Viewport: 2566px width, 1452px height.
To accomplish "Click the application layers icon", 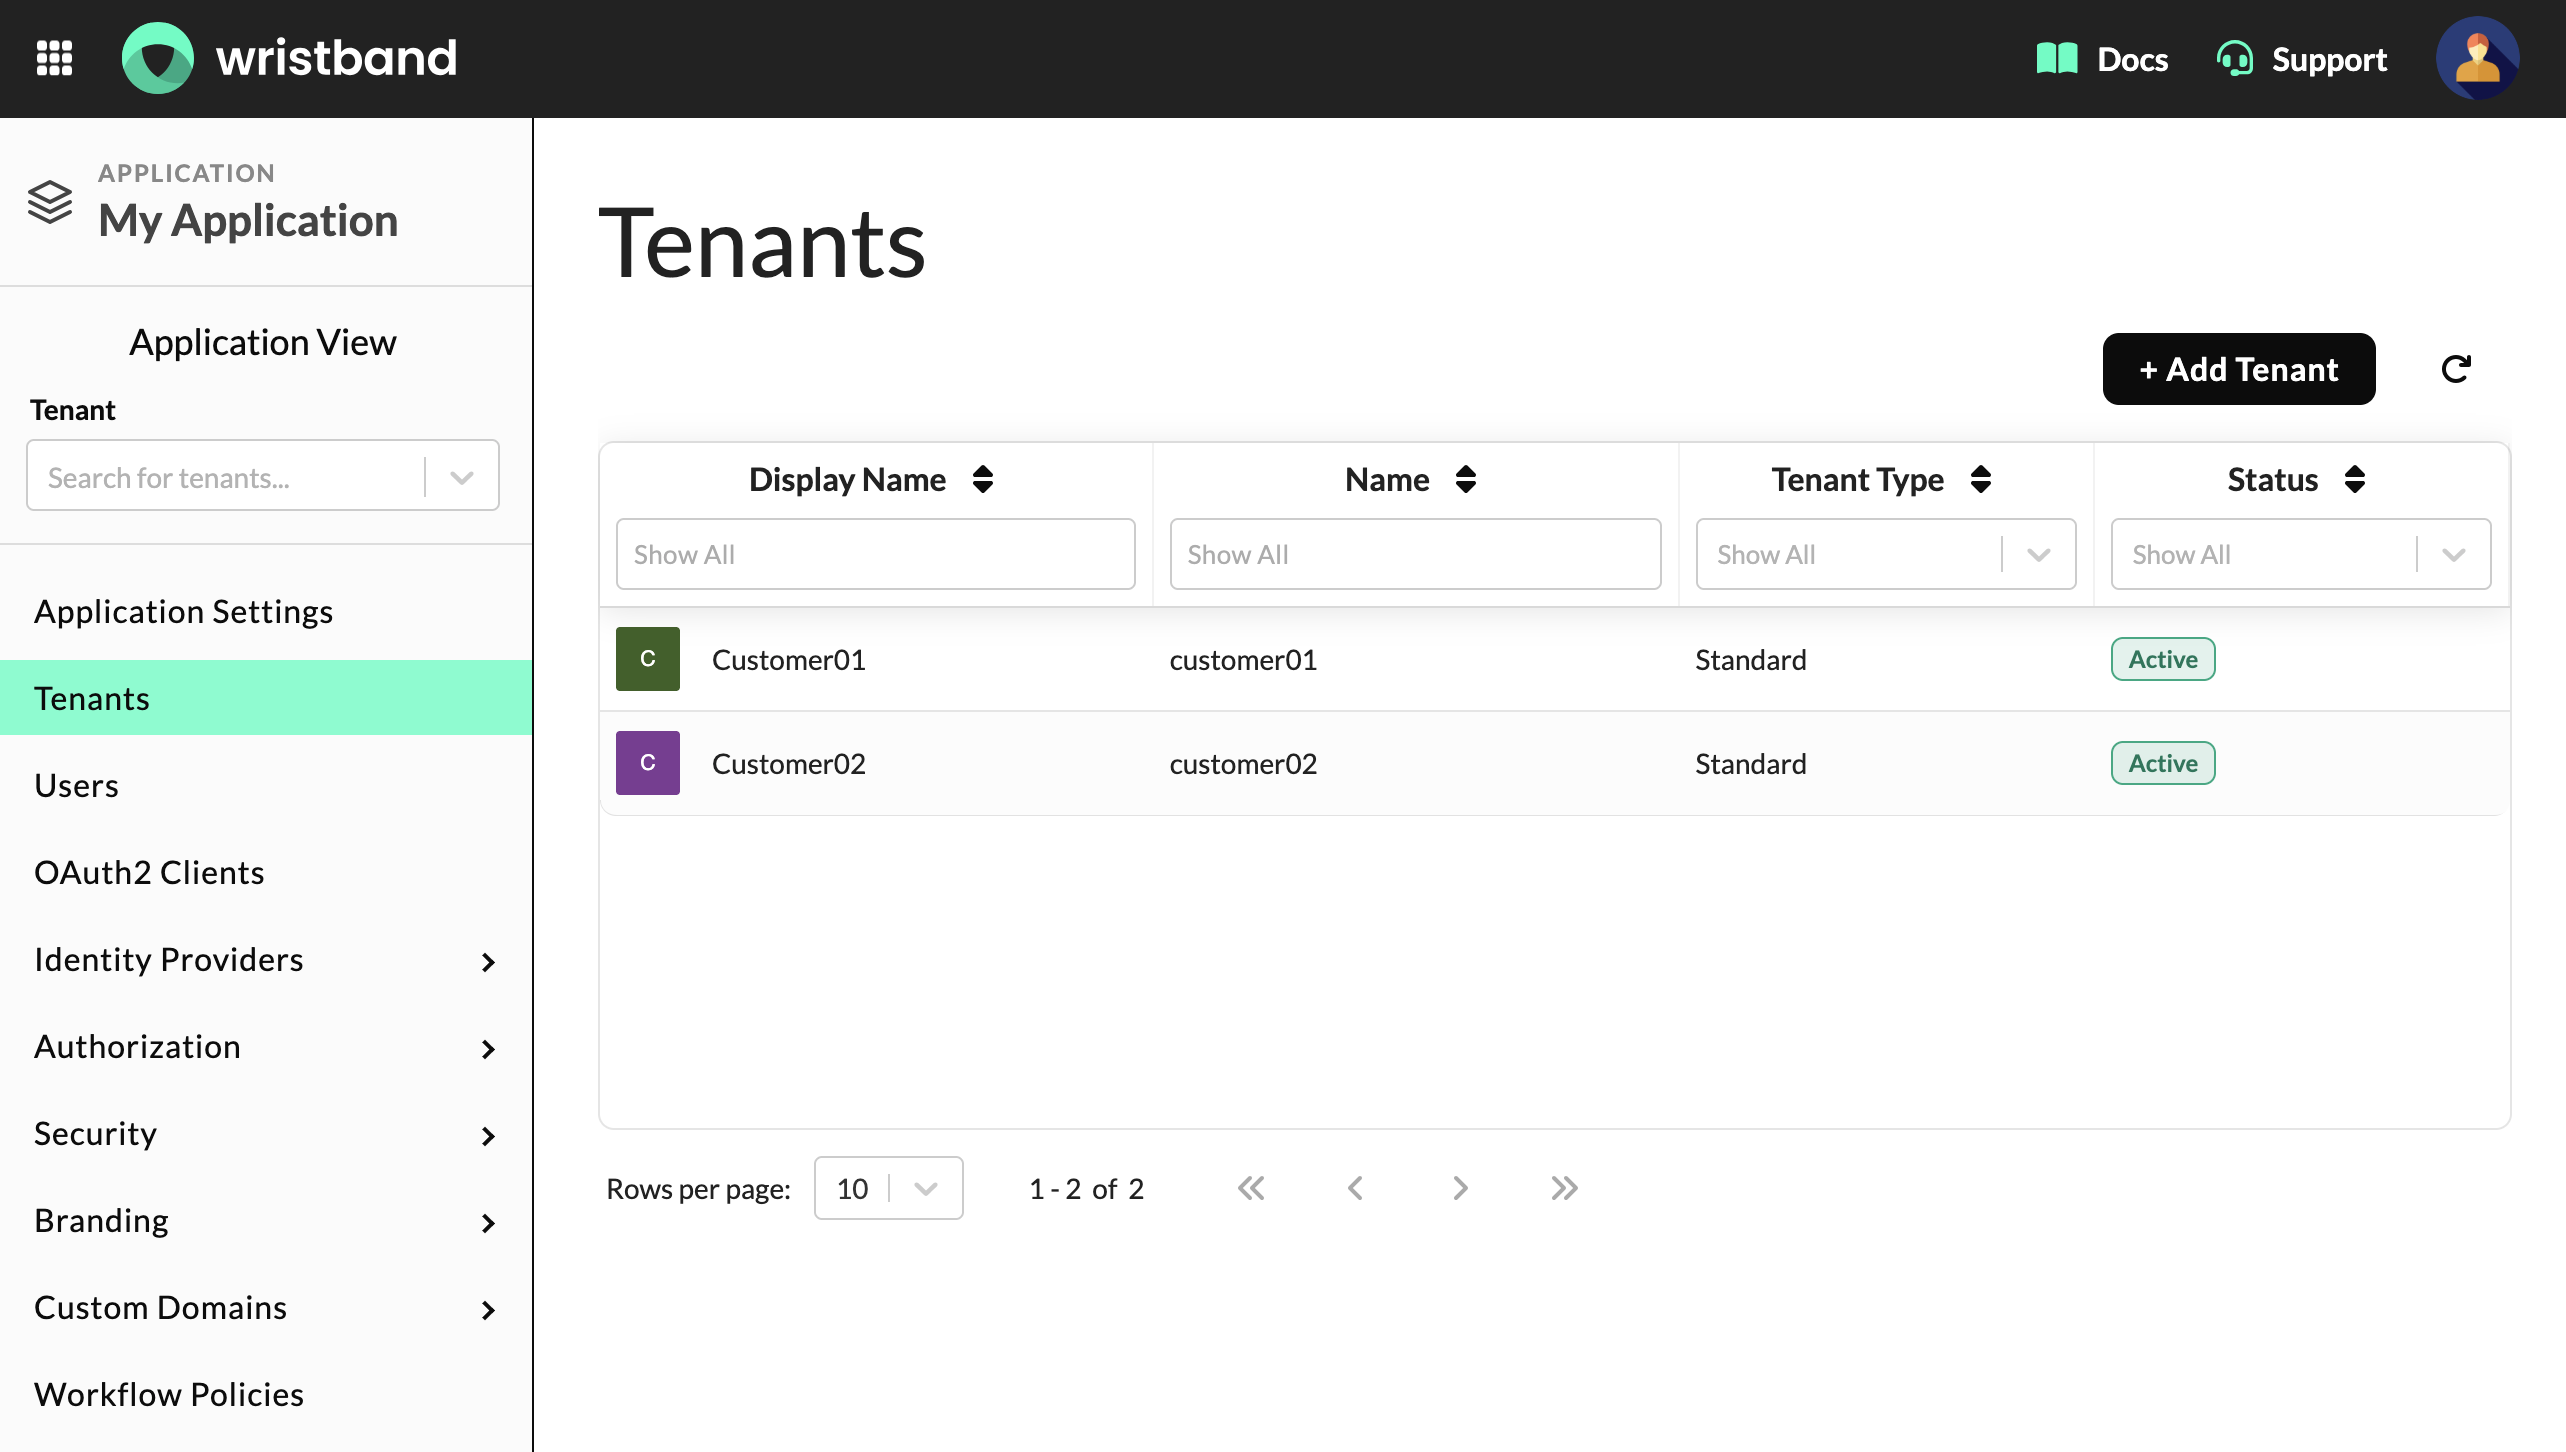I will (50, 202).
